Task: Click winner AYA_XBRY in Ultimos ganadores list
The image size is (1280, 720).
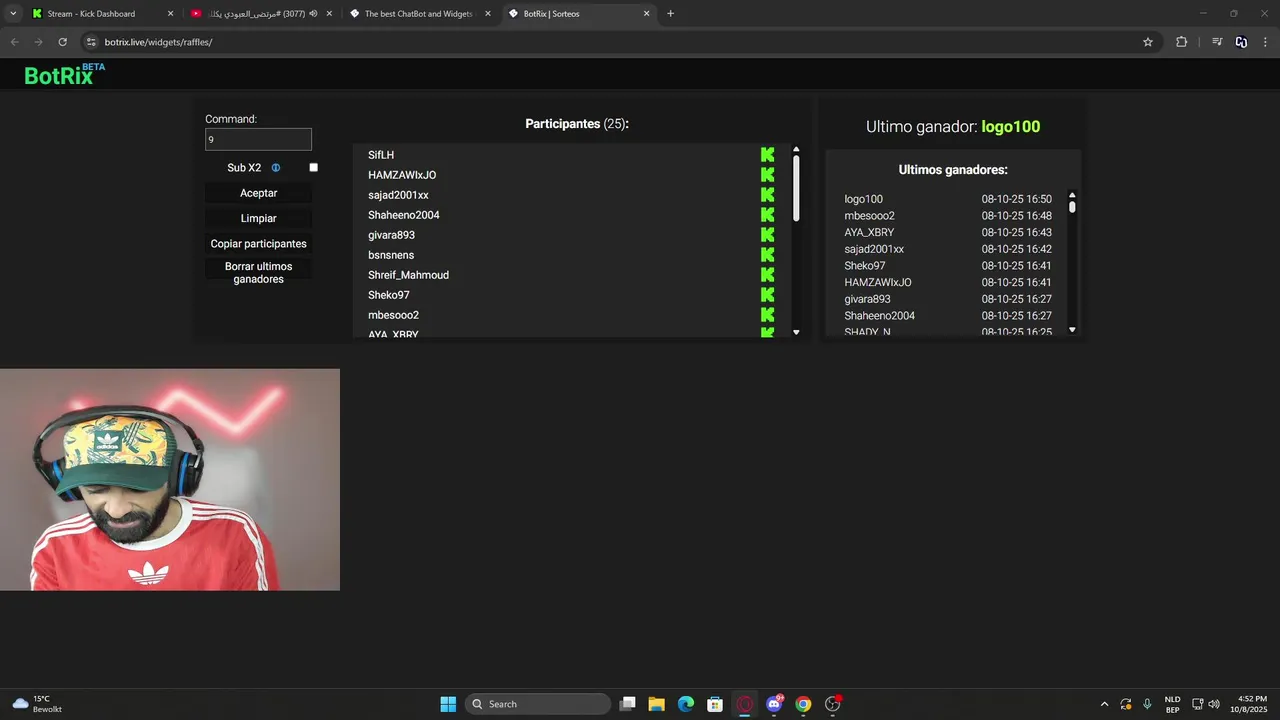Action: click(869, 232)
